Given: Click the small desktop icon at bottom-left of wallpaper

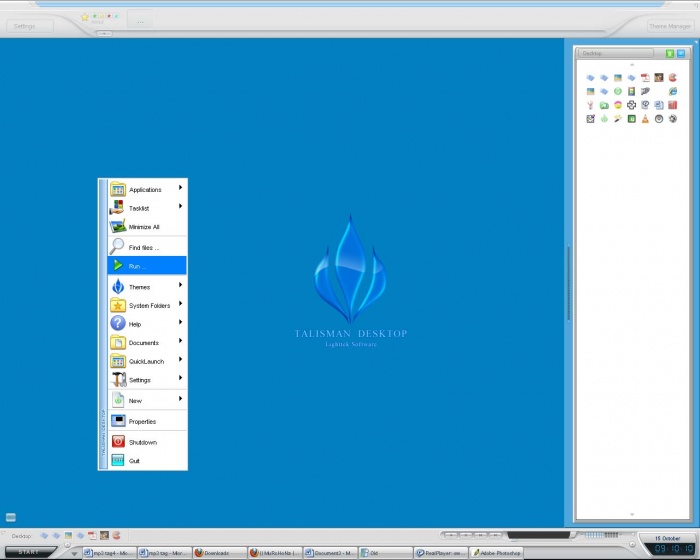Looking at the screenshot, I should click(x=11, y=517).
